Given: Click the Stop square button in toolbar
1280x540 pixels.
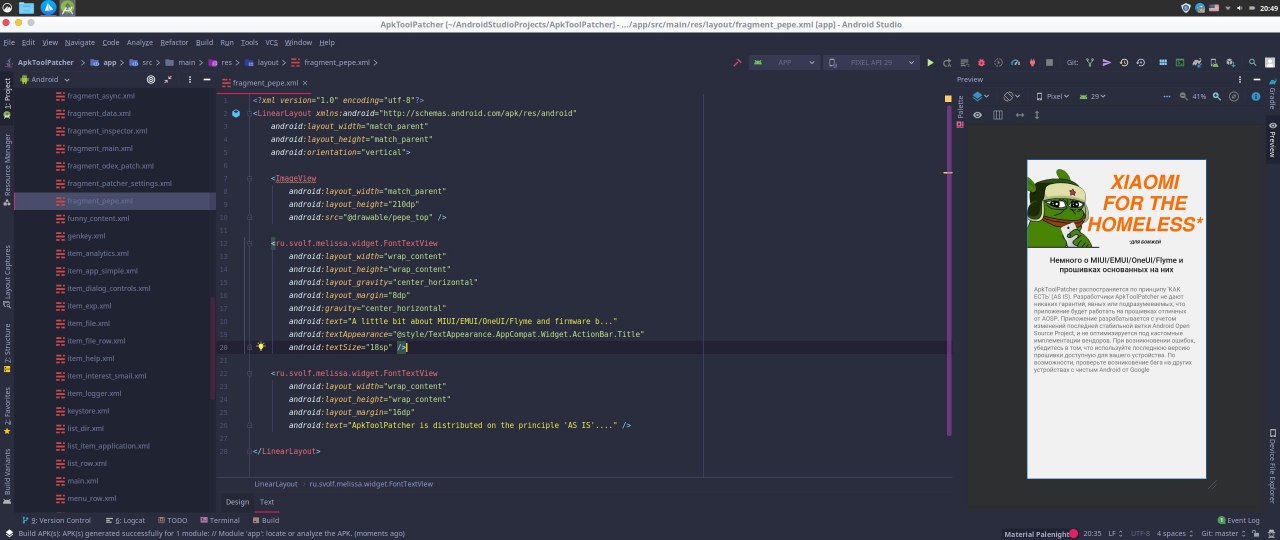Looking at the screenshot, I should (x=1049, y=62).
